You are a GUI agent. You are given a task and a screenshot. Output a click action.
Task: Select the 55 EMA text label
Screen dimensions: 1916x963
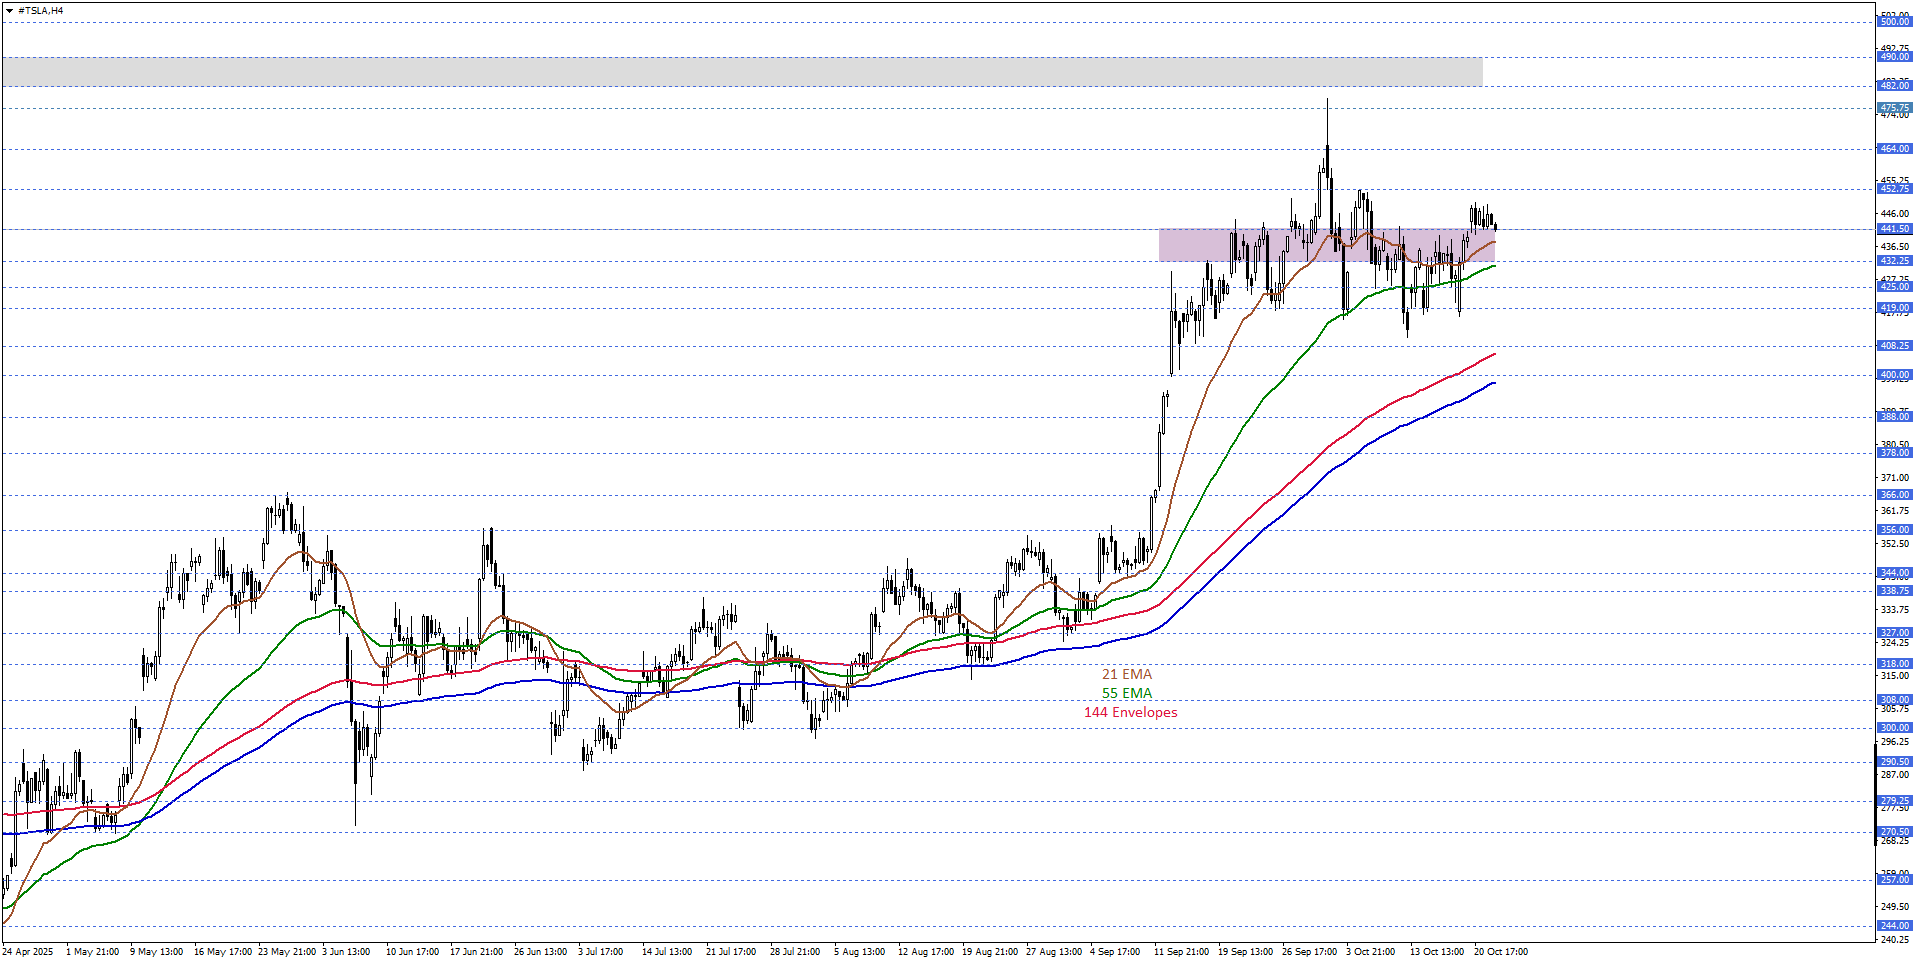1126,694
